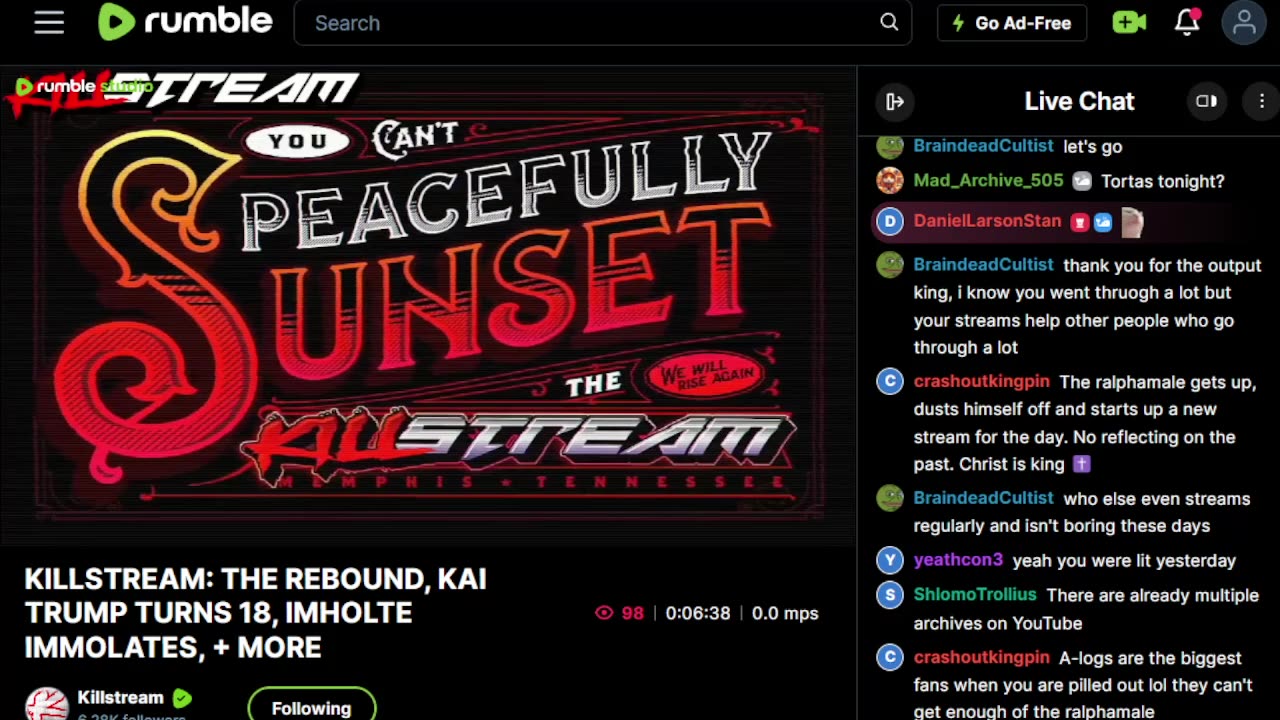
Task: Go to Rumble home via logo
Action: tap(185, 22)
